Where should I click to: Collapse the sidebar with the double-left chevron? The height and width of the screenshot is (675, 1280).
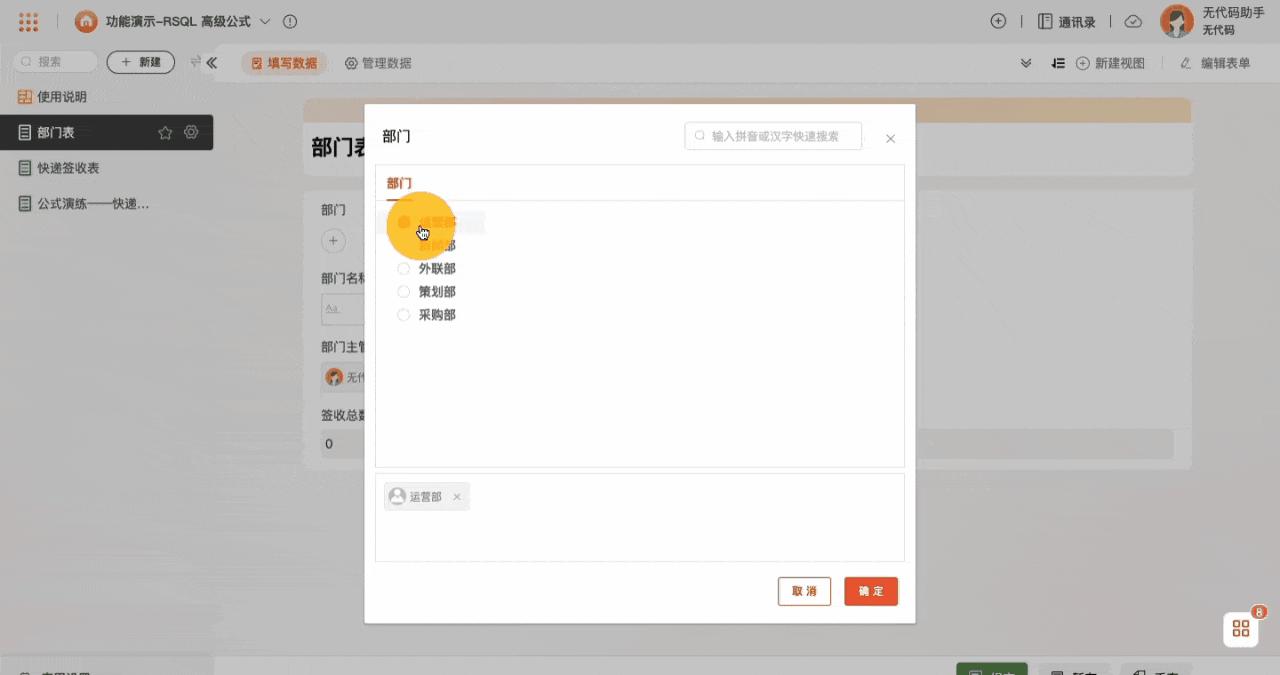click(211, 62)
